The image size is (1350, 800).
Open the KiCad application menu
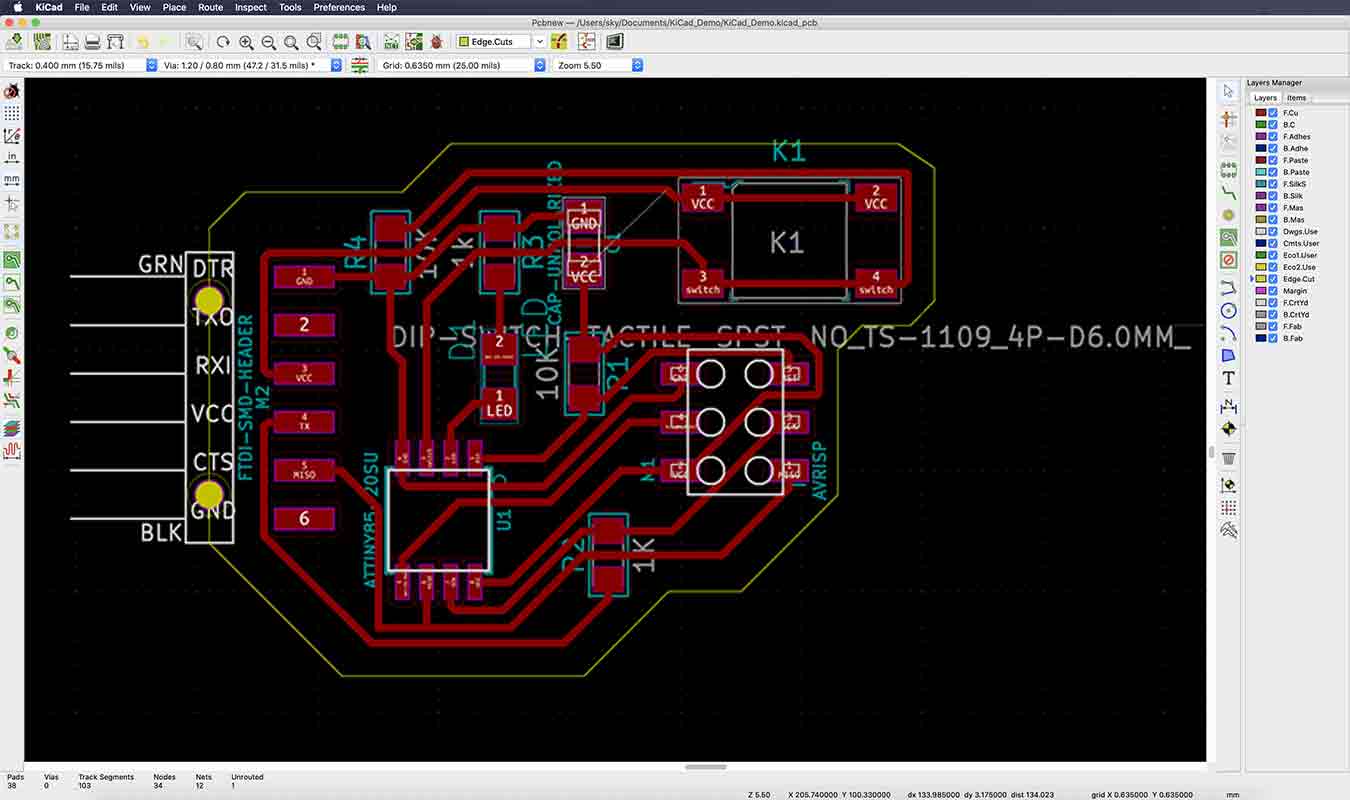(50, 7)
